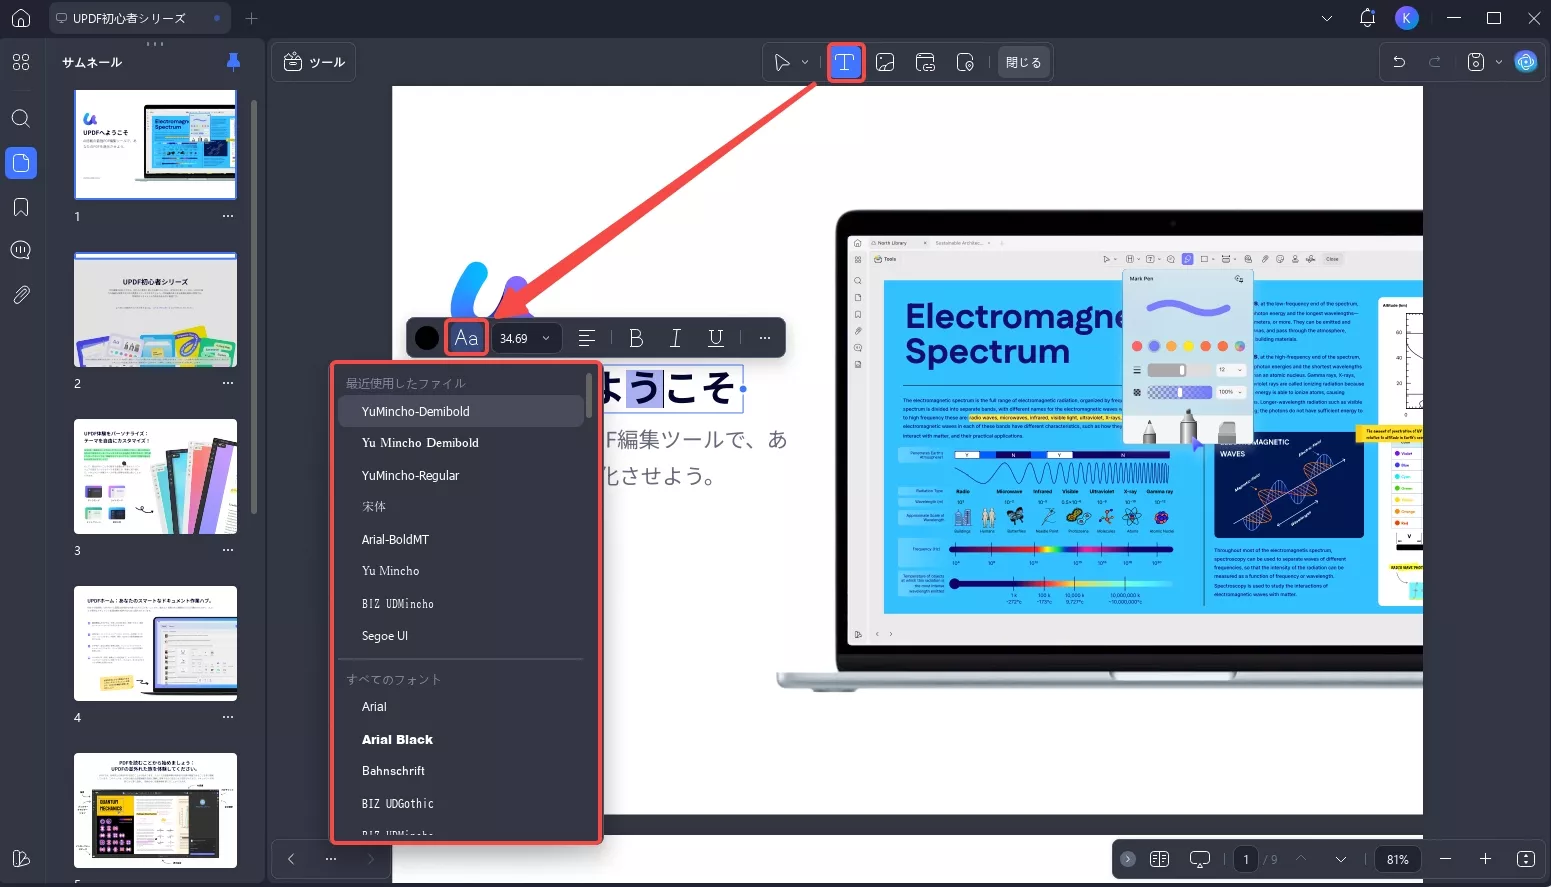Open the thumbnail grid view icon
Image resolution: width=1551 pixels, height=887 pixels.
point(21,62)
